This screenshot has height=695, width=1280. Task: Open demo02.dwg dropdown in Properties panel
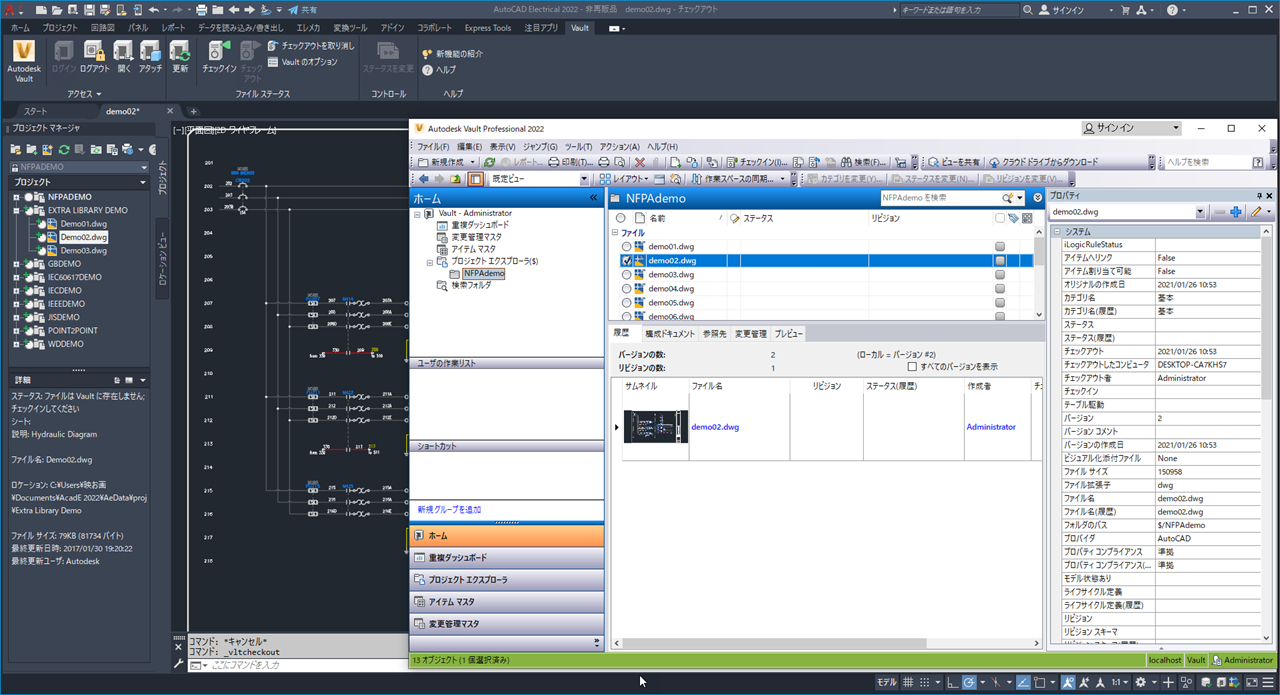[x=1200, y=212]
